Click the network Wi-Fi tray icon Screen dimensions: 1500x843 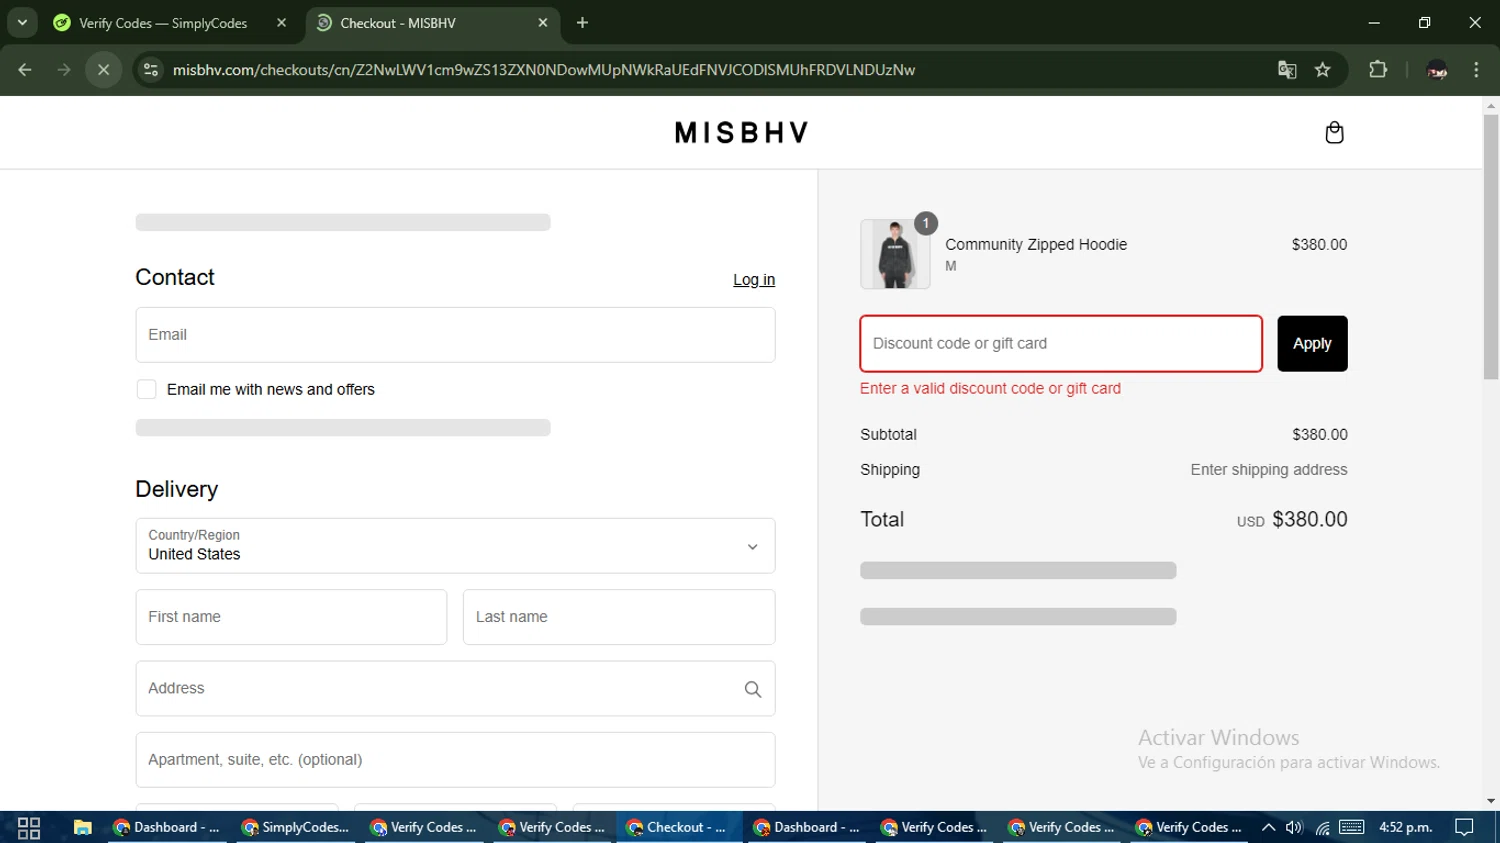click(x=1322, y=828)
